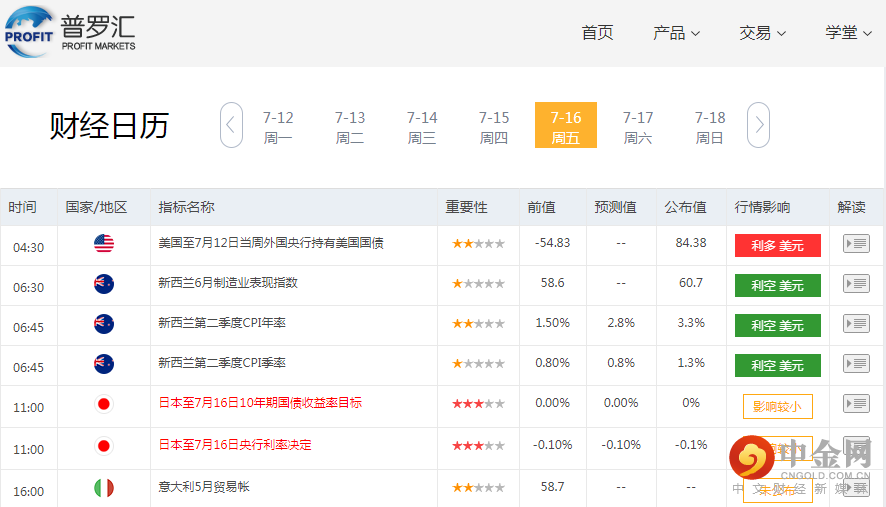Image resolution: width=886 pixels, height=507 pixels.
Task: Expand the 交易 dropdown menu
Action: [x=762, y=33]
